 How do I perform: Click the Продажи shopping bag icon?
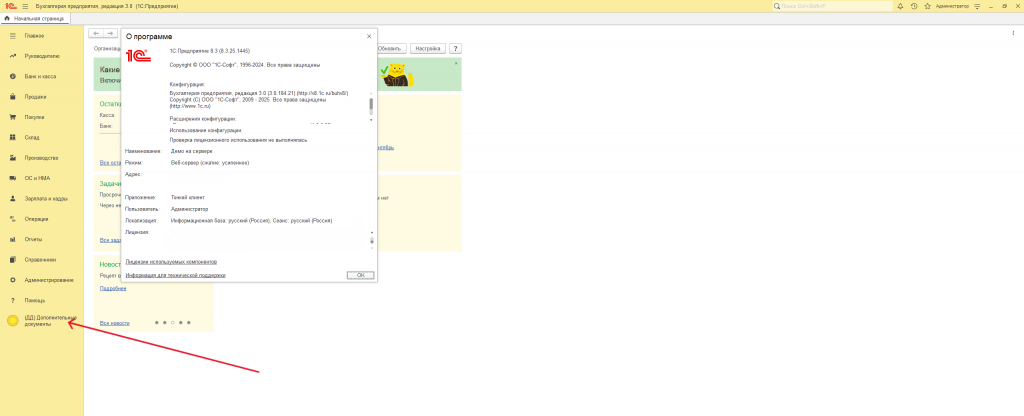tap(12, 97)
